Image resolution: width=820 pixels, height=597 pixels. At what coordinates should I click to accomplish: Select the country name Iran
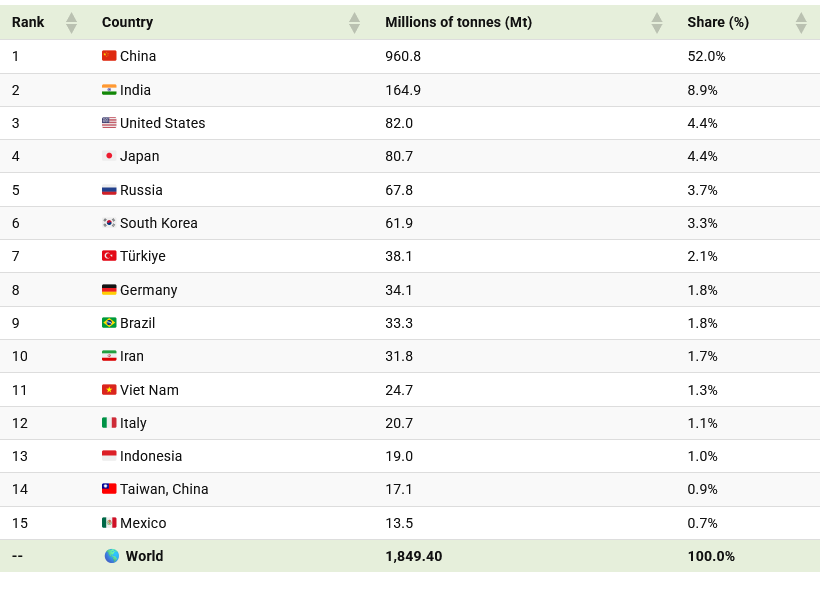click(x=132, y=355)
